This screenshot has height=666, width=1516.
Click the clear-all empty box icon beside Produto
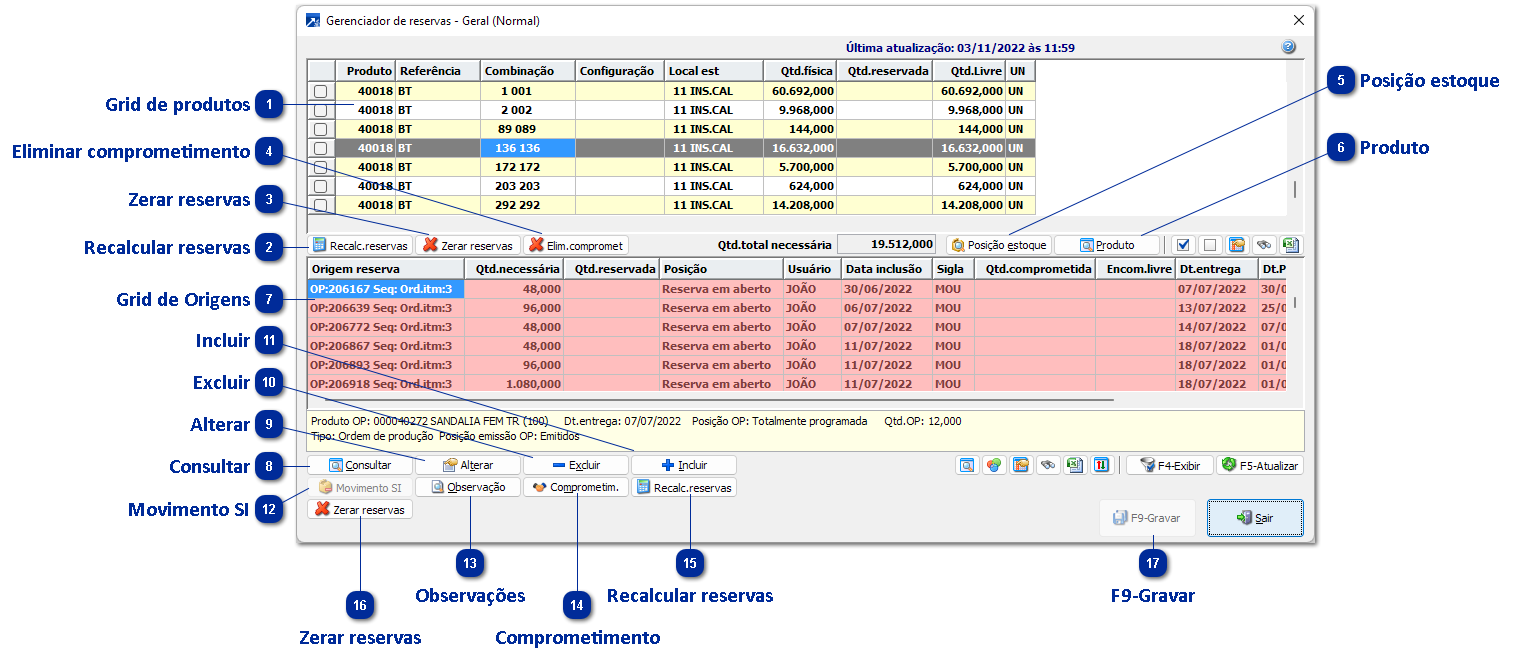[1209, 245]
